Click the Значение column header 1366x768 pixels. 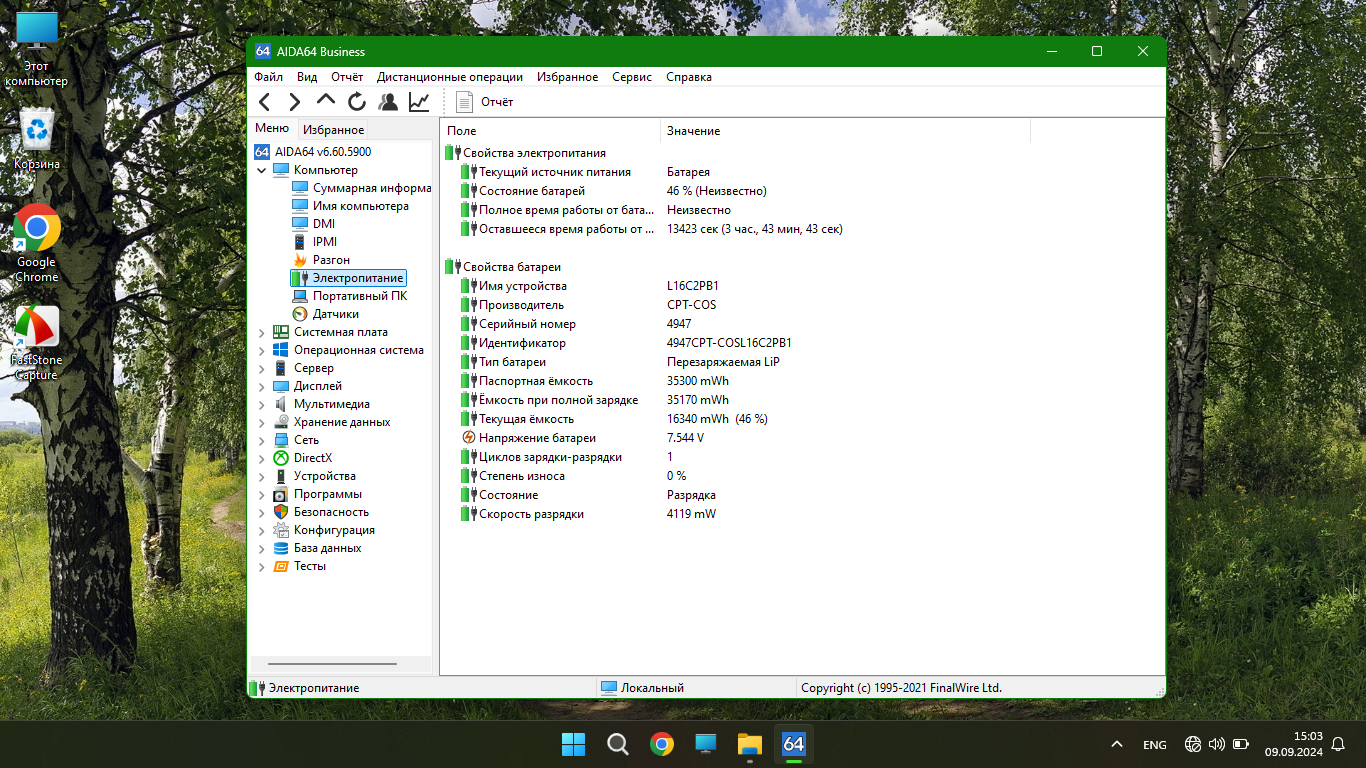(x=693, y=131)
